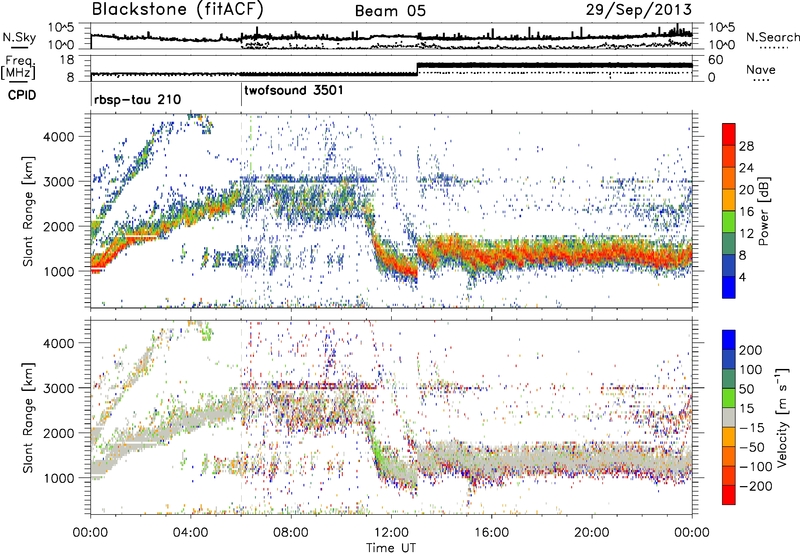Click the 'twofsound 3501' CPID label
Screen dimensions: 800x554
click(294, 91)
